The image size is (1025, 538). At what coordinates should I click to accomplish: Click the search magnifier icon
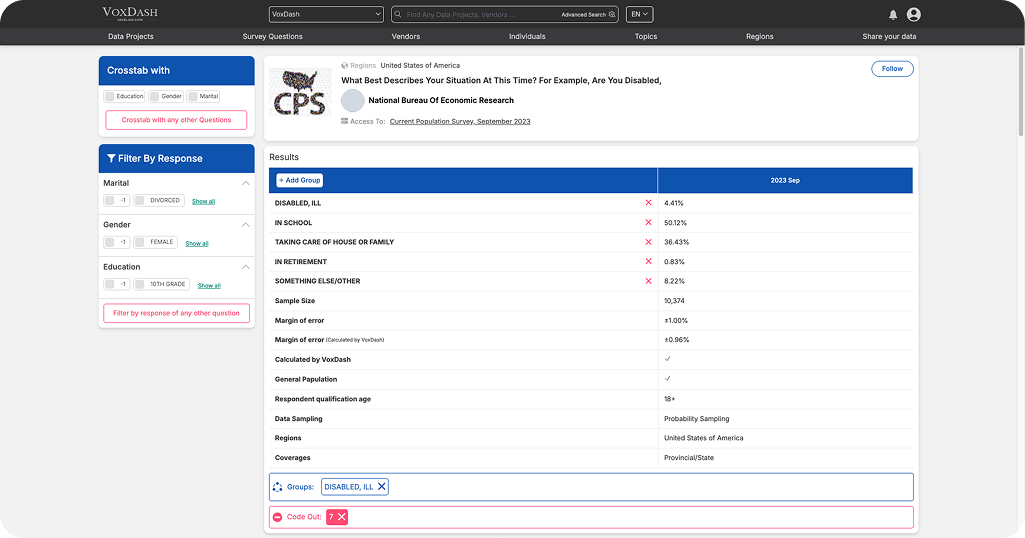pos(397,14)
